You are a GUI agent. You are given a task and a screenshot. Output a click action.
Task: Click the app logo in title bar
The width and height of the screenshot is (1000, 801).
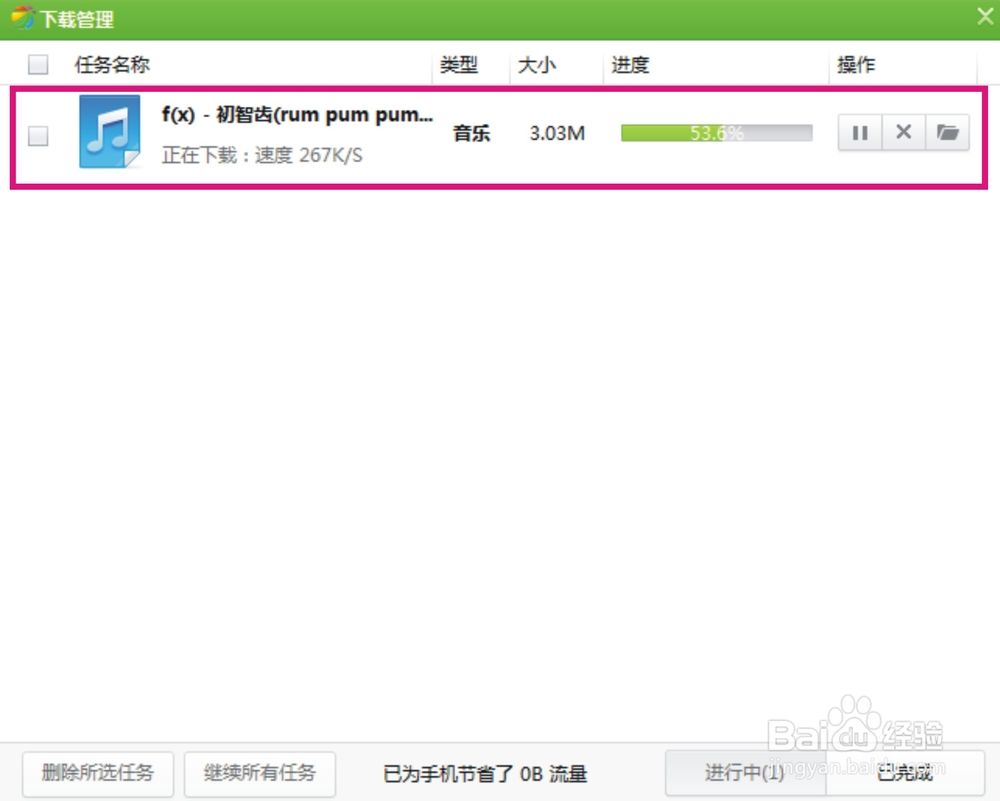tap(22, 18)
